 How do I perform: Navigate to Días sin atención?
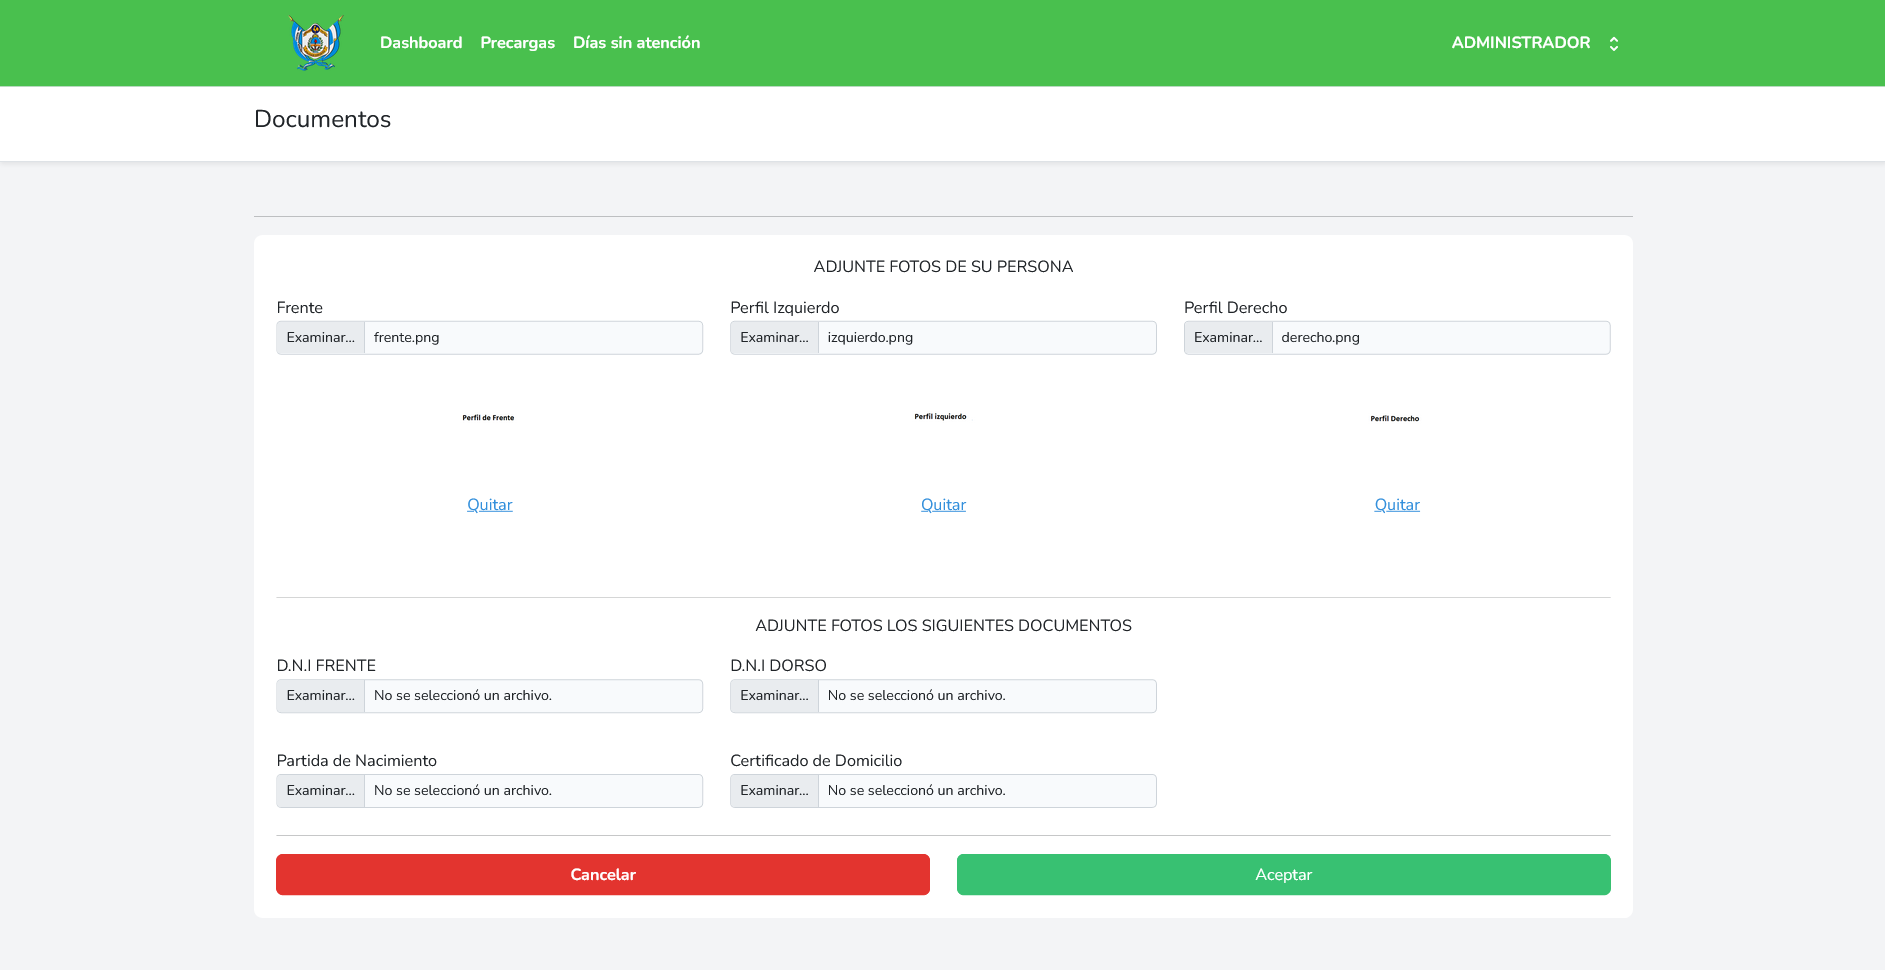636,43
